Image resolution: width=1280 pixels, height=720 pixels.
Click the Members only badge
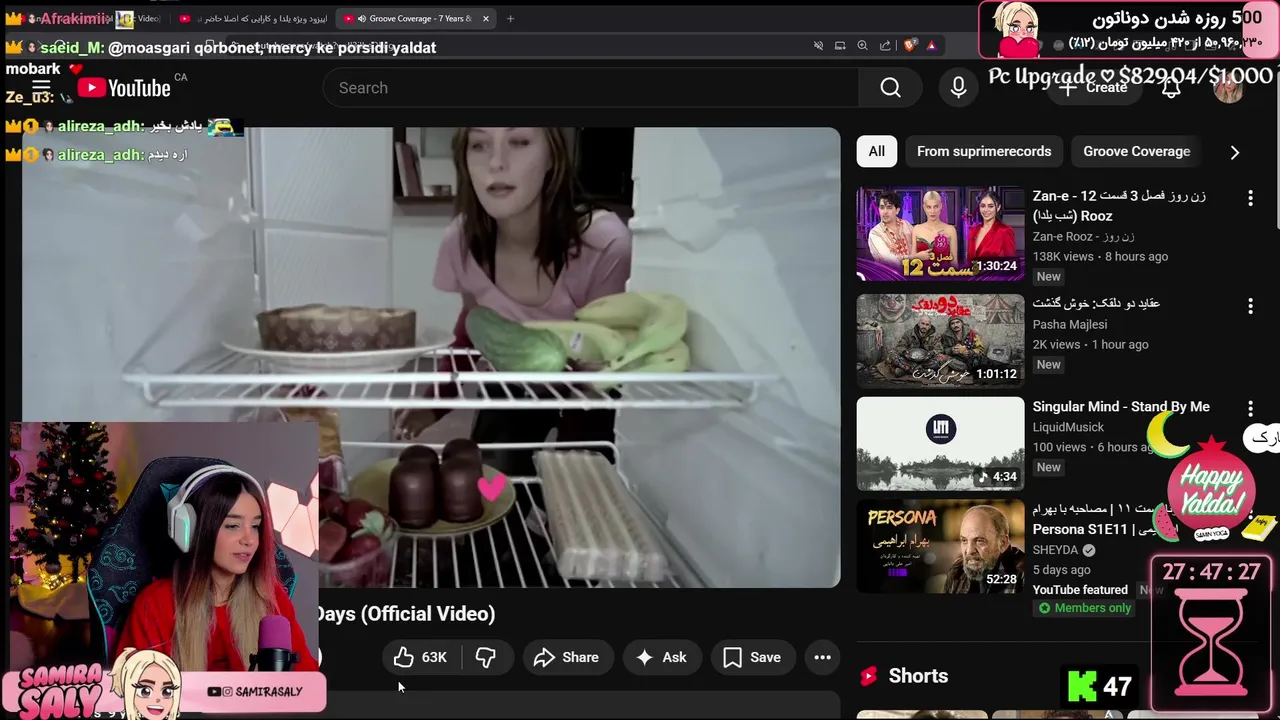[1084, 608]
